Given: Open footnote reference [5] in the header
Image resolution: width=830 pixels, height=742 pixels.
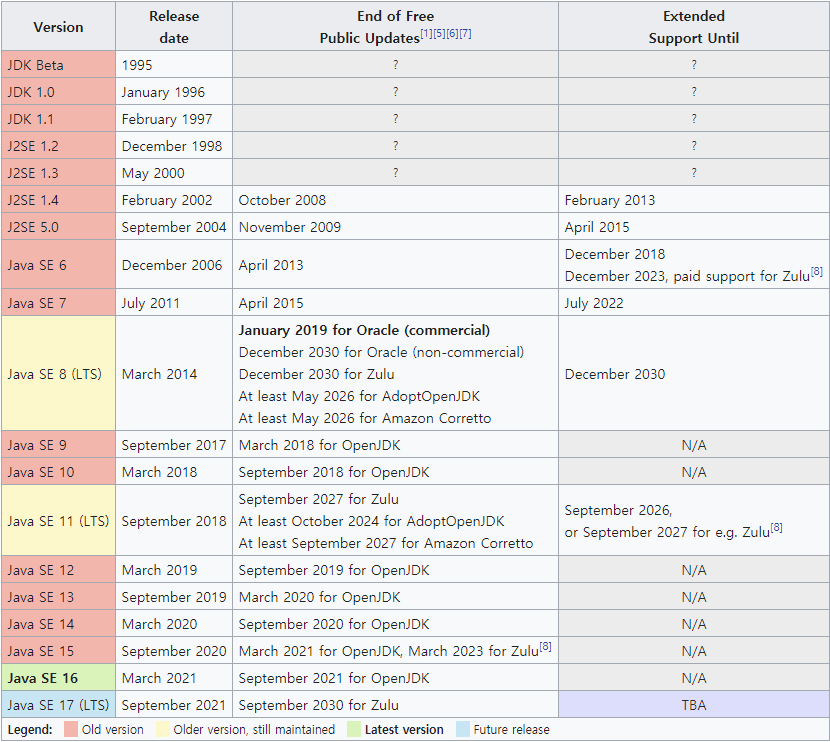Looking at the screenshot, I should 439,33.
